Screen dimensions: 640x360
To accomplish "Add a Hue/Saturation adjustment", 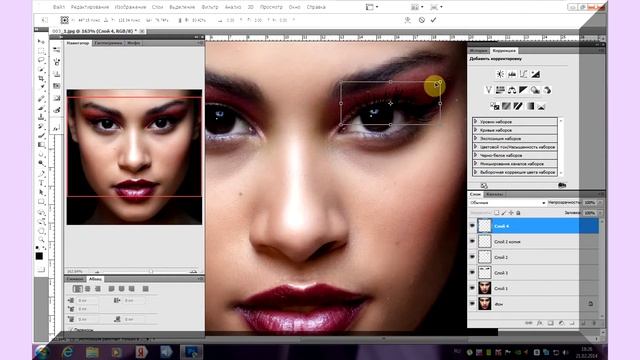I will coord(500,90).
